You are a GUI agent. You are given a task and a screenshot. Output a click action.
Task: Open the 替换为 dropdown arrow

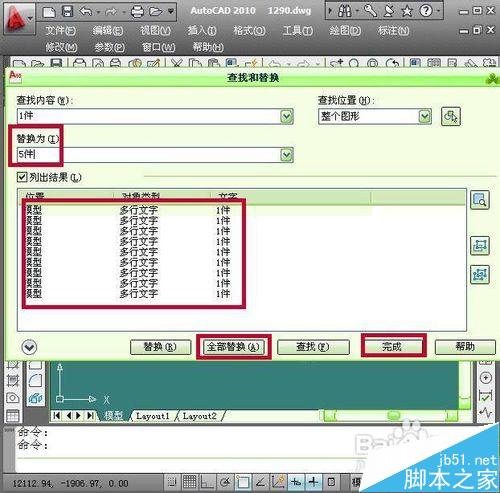[286, 155]
